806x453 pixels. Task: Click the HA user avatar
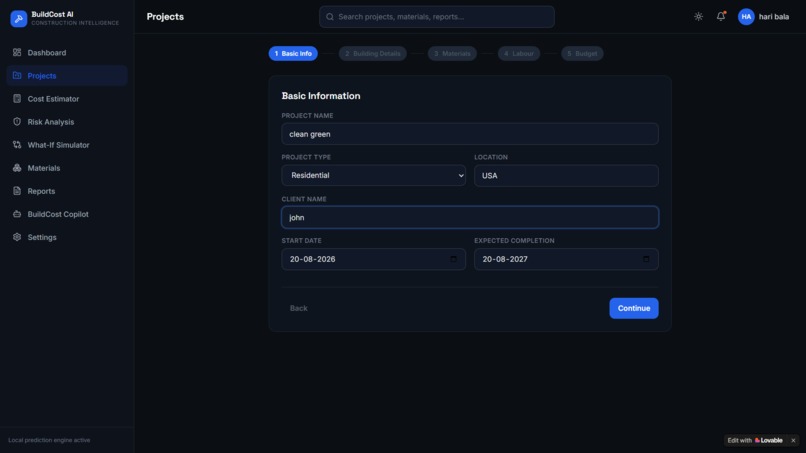(746, 16)
